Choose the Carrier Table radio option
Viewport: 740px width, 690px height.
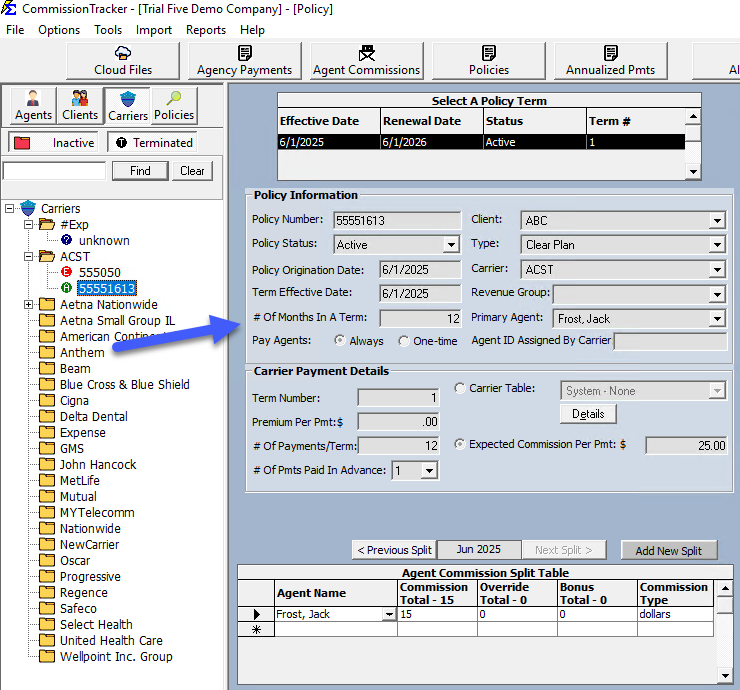tap(460, 388)
